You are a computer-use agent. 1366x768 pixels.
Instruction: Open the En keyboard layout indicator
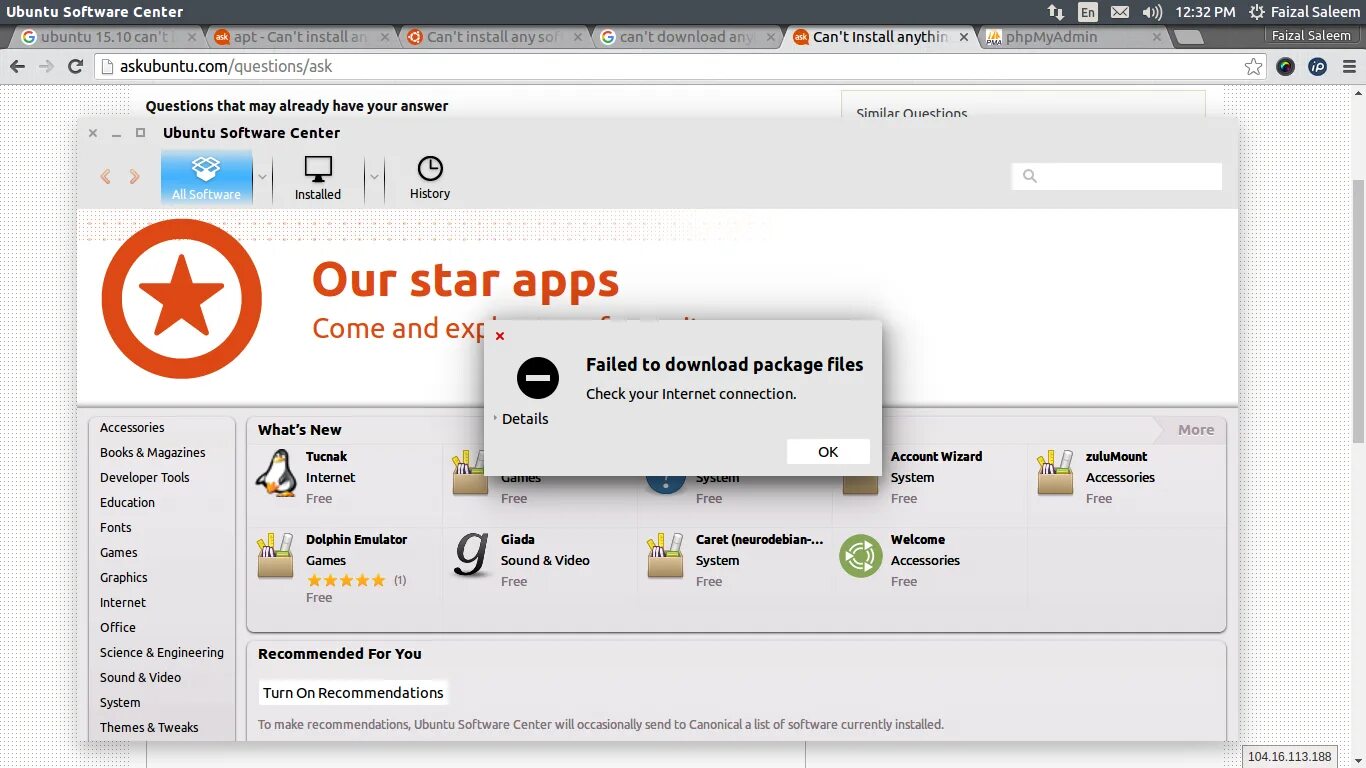tap(1088, 12)
